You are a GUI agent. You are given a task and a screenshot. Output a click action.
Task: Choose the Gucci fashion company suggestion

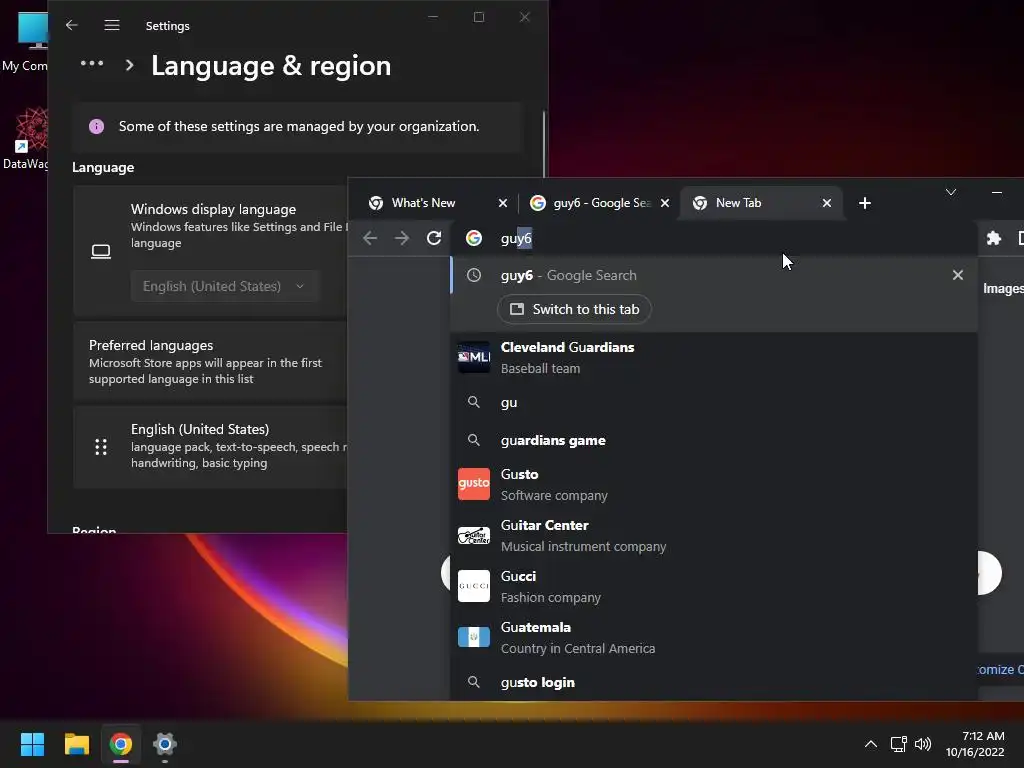pos(714,586)
